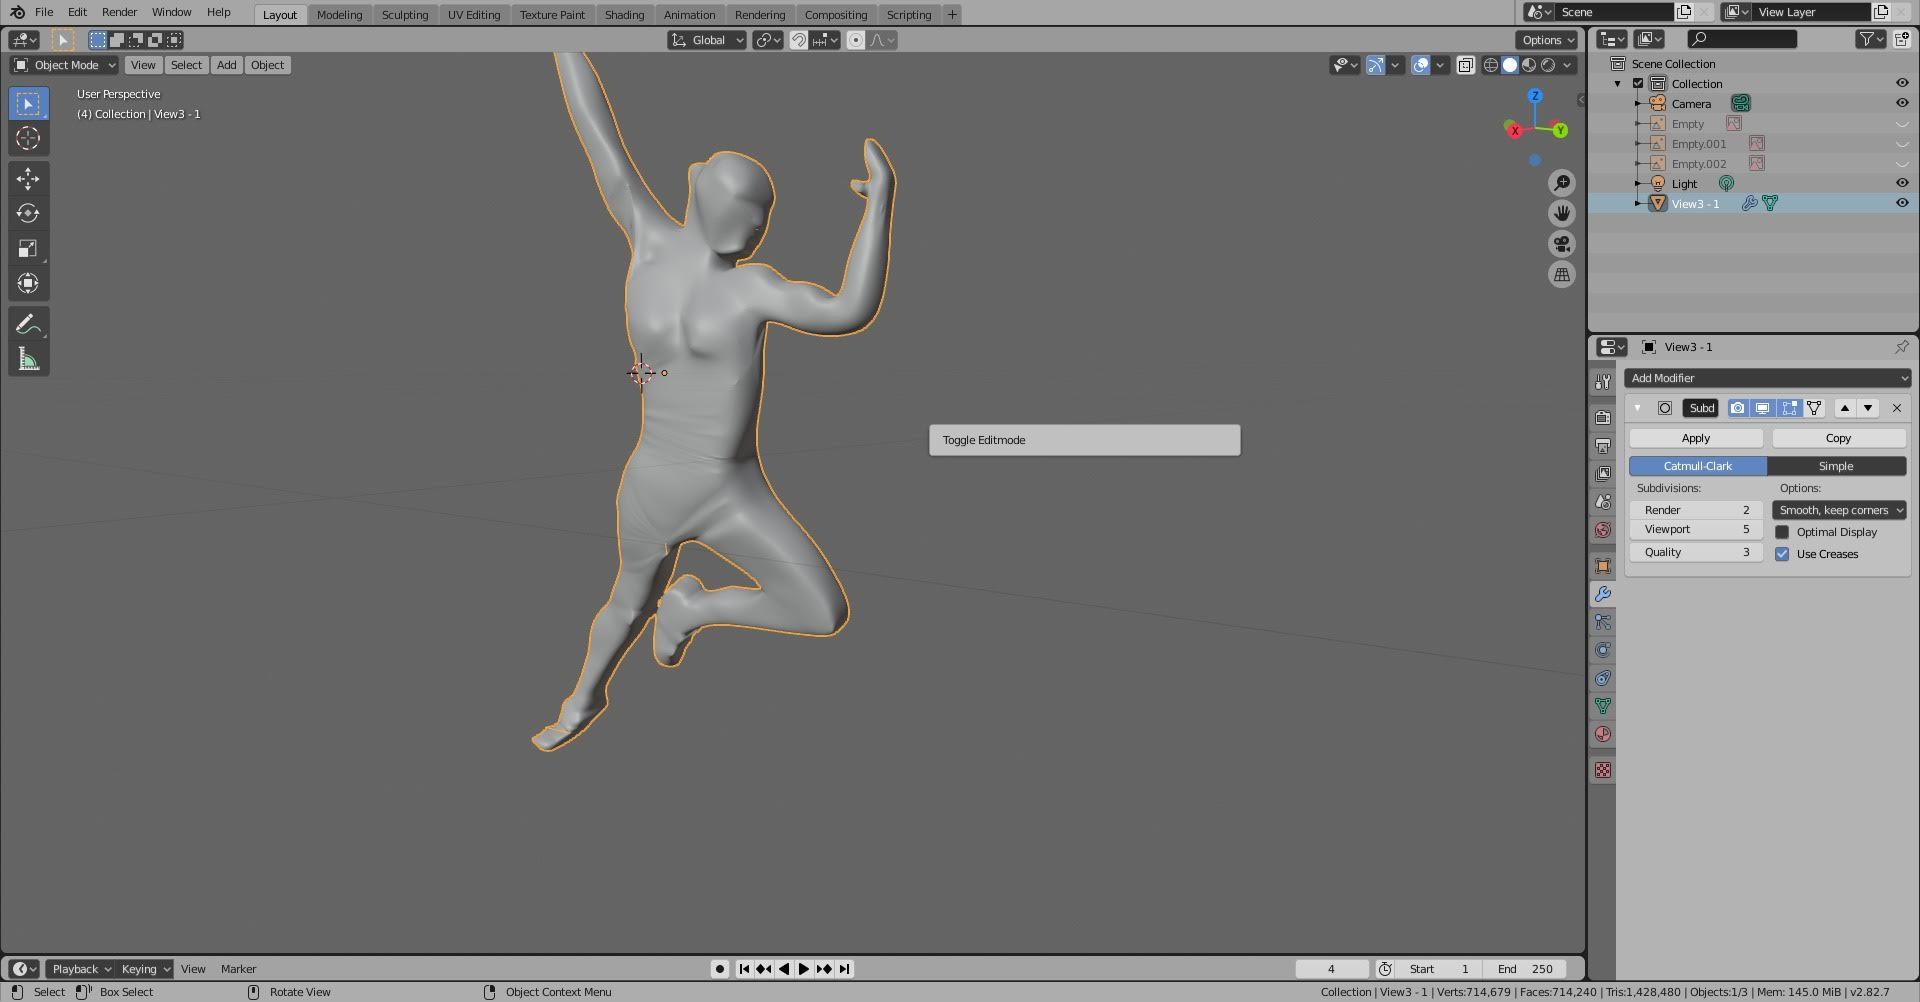Adjust the Render subdivisions field
Image resolution: width=1920 pixels, height=1002 pixels.
click(1696, 510)
